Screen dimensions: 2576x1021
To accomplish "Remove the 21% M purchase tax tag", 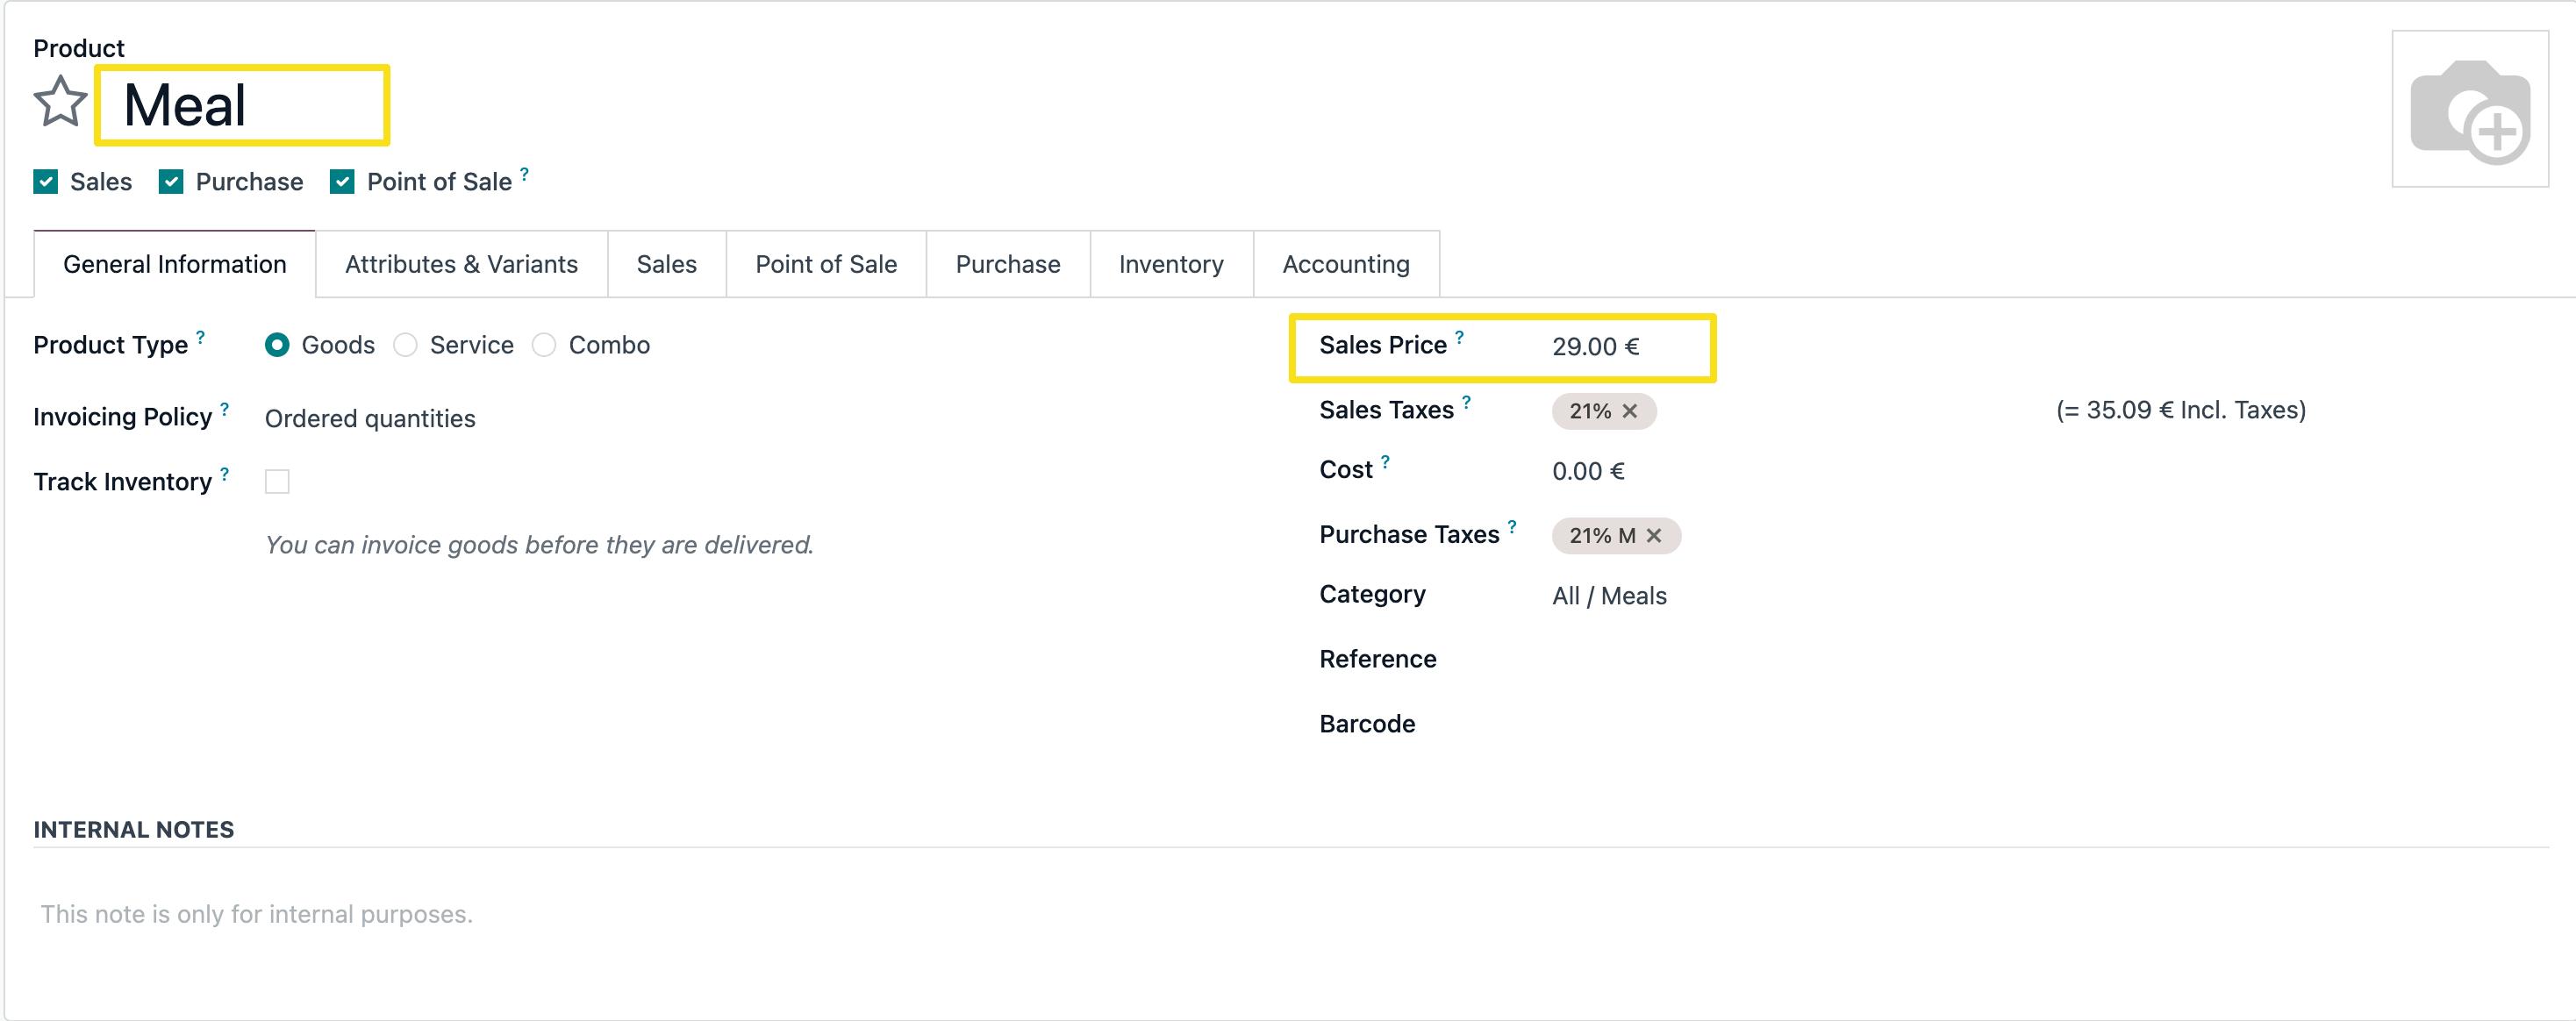I will 1654,536.
